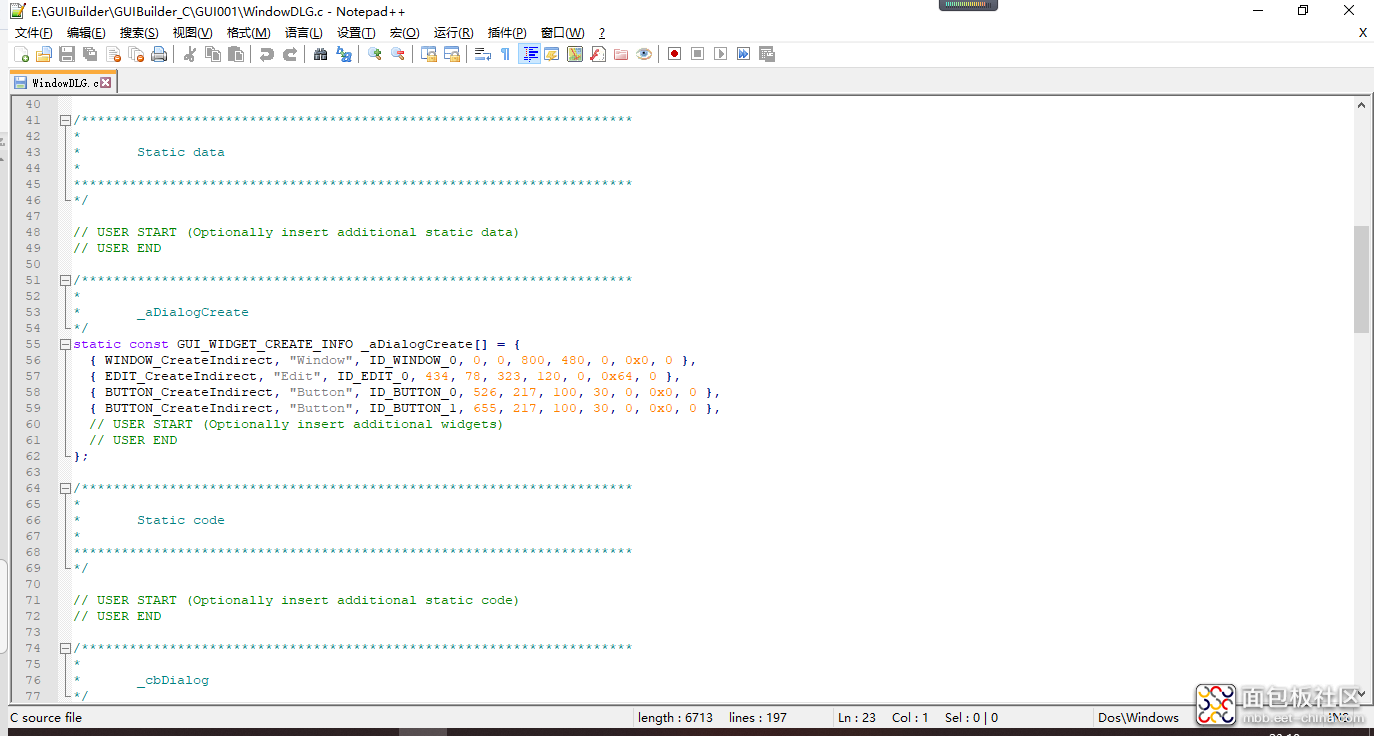Click the scrollbar down arrow
The width and height of the screenshot is (1374, 736).
point(1361,693)
